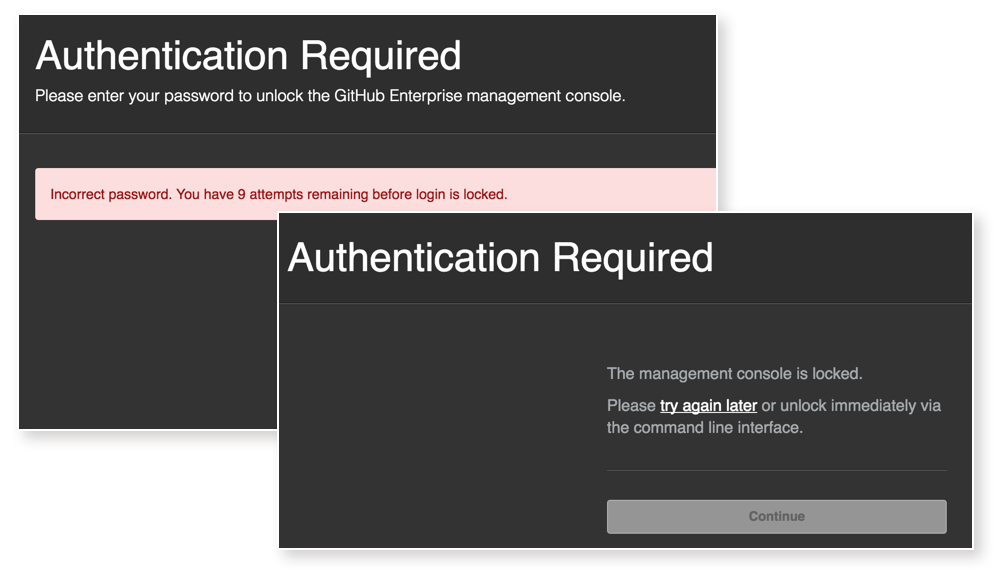Click the word 'Required' in front heading
This screenshot has height=570, width=994.
click(633, 257)
